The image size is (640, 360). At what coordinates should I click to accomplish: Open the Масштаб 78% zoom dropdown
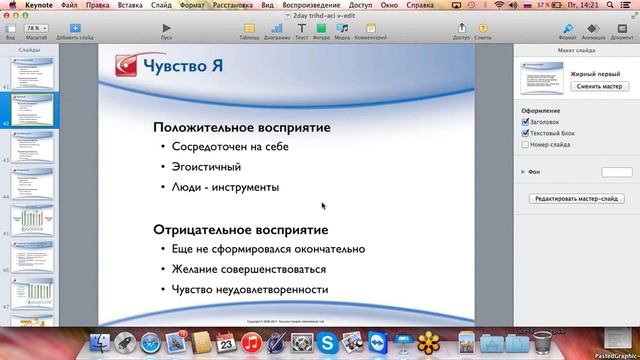click(36, 28)
